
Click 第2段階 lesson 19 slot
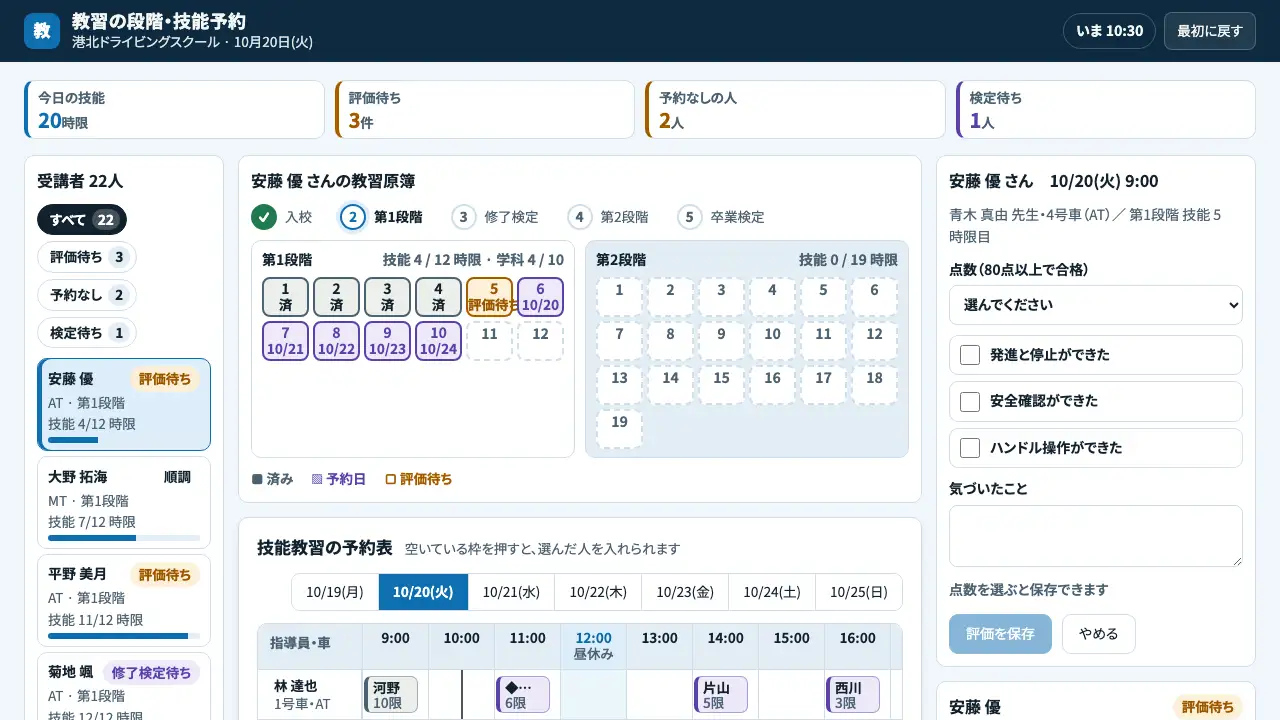click(619, 429)
